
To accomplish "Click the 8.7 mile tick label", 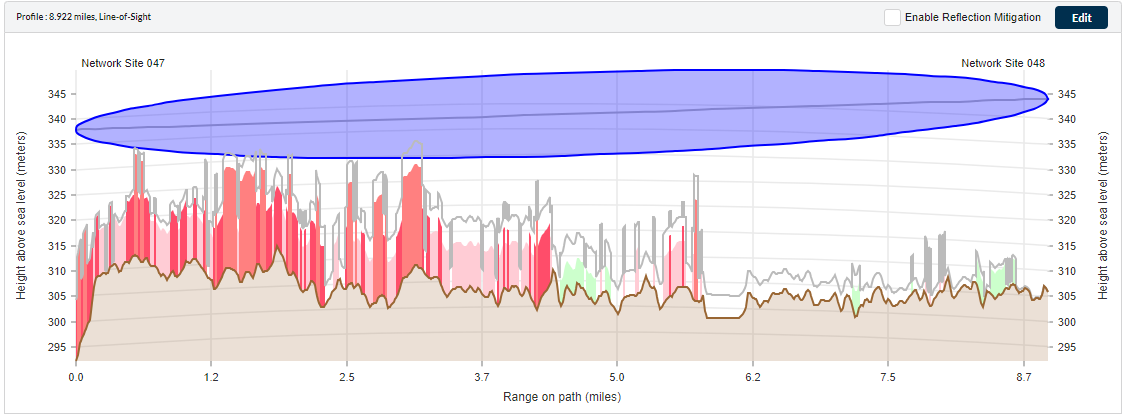I will tap(1023, 378).
